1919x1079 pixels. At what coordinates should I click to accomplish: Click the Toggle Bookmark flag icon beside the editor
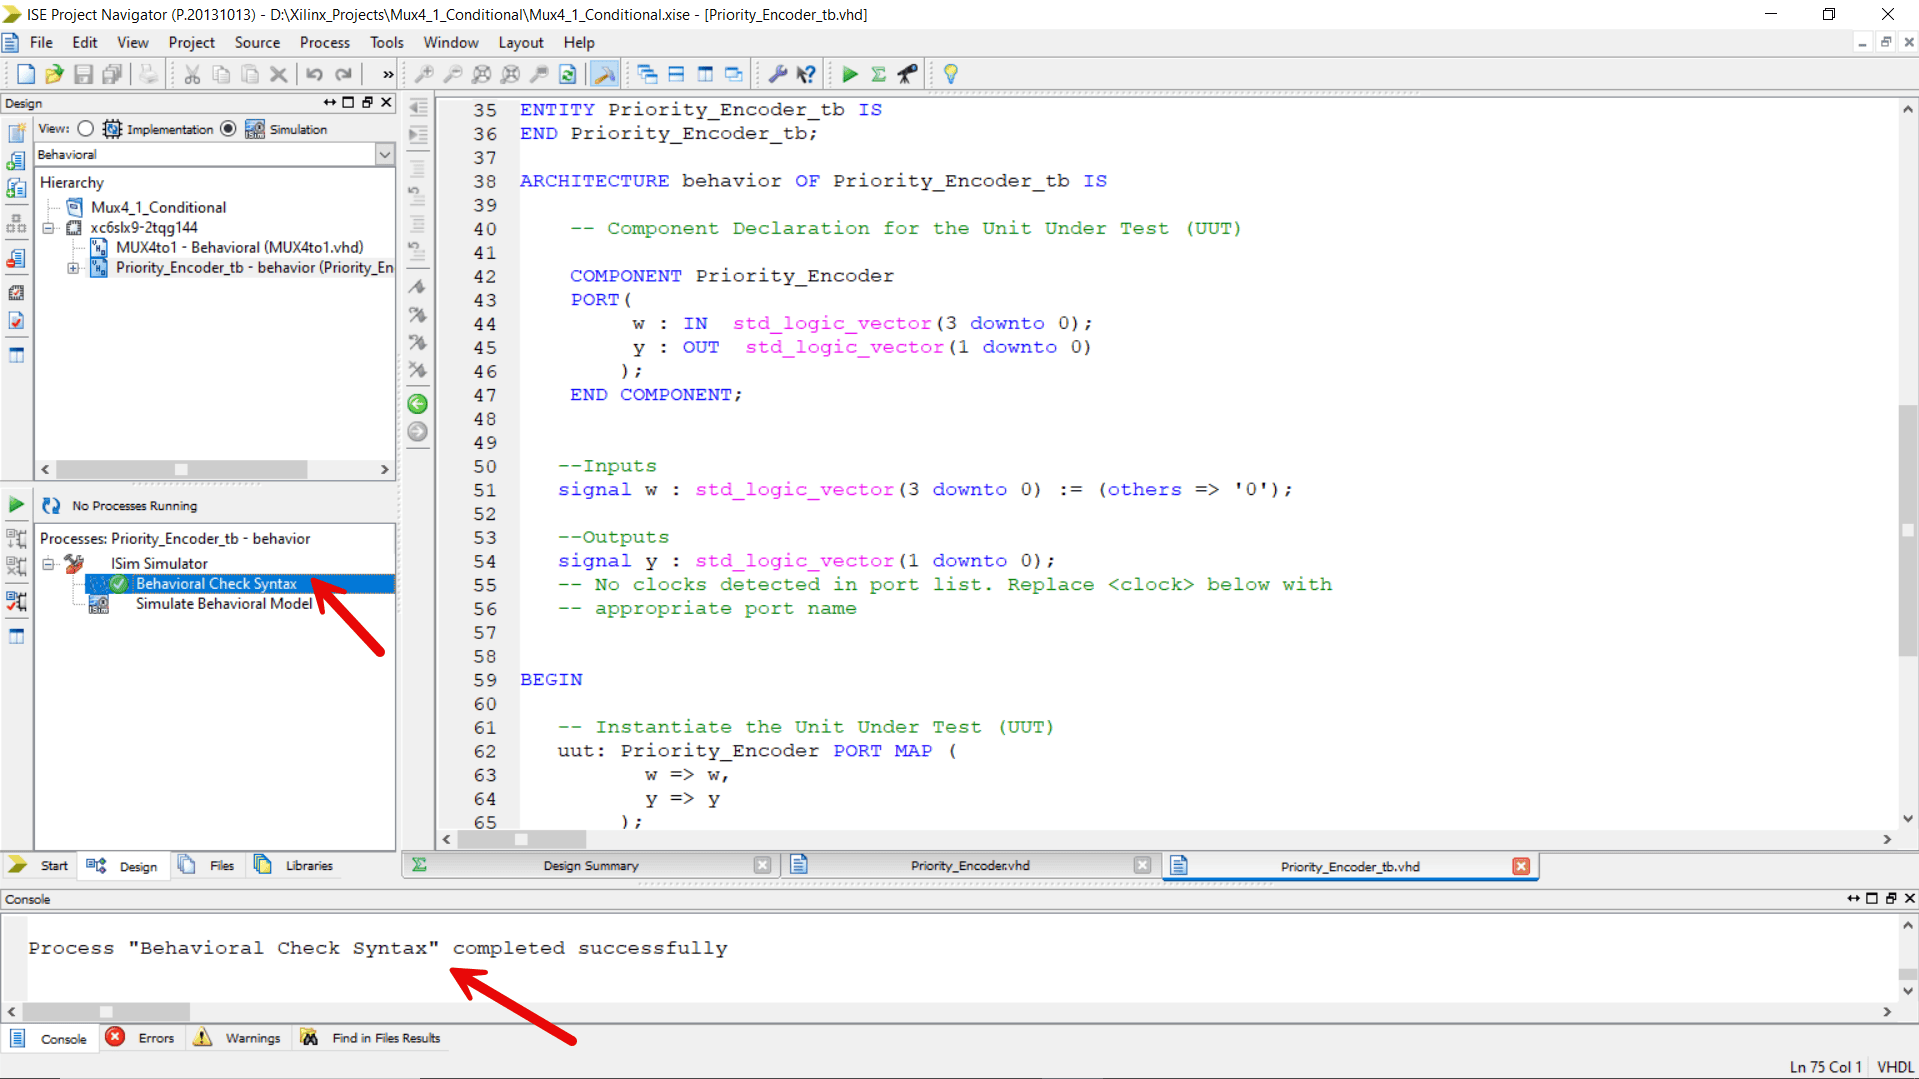[x=417, y=287]
